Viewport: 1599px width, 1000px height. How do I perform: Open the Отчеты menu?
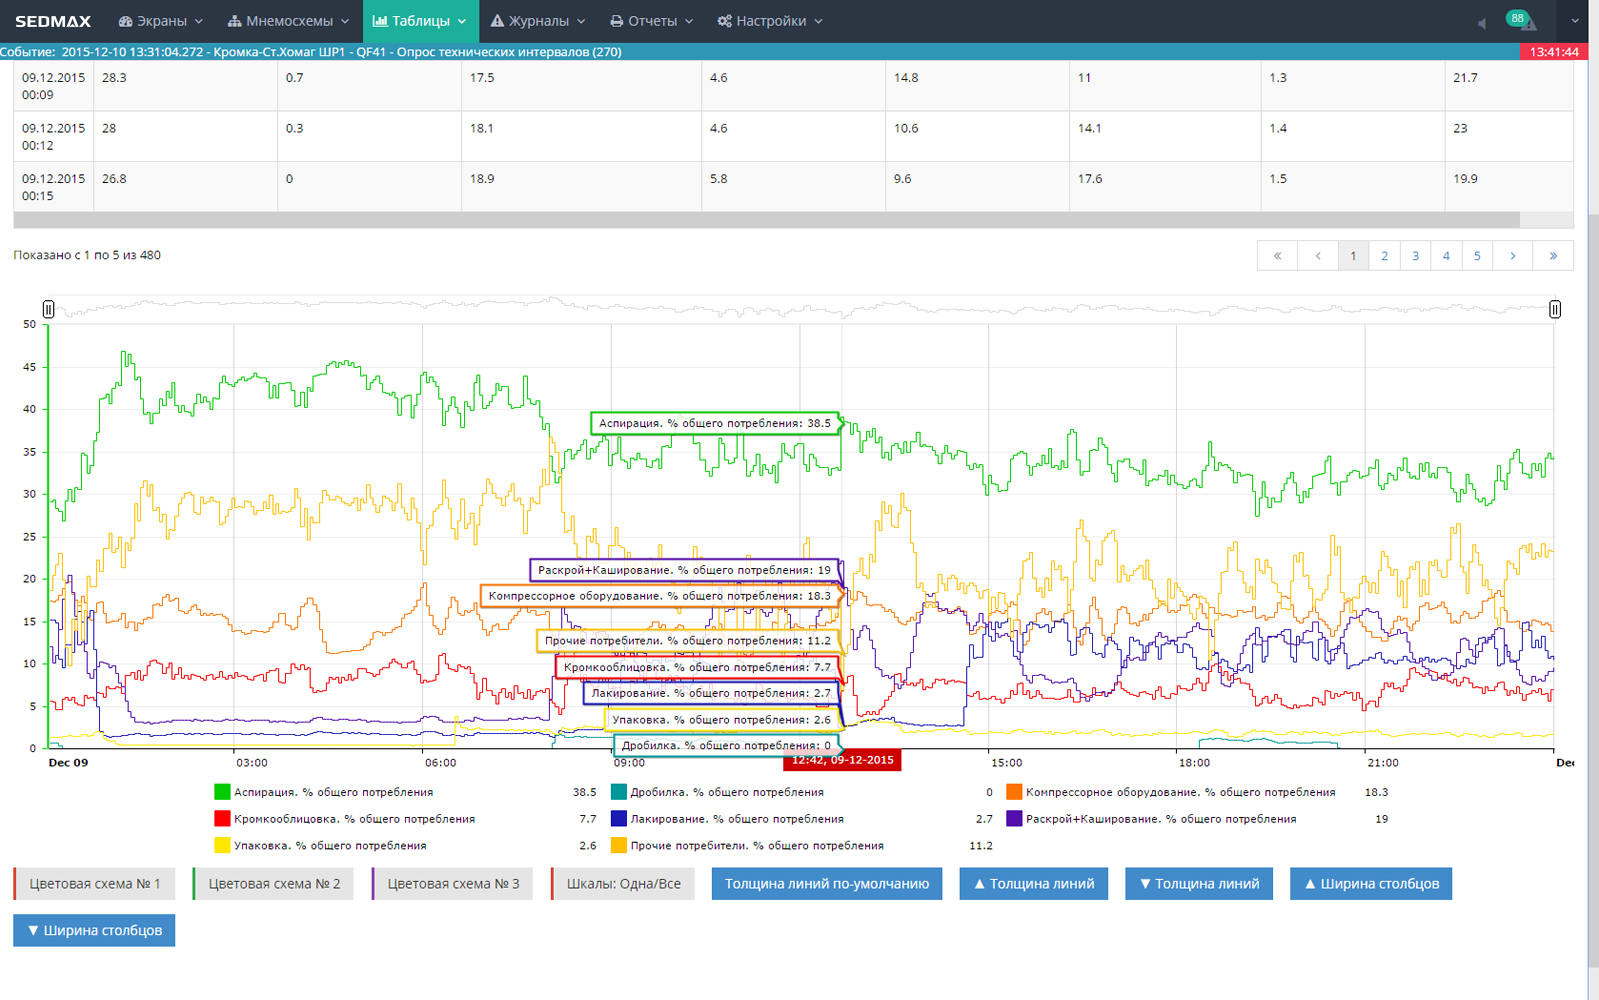[x=651, y=21]
